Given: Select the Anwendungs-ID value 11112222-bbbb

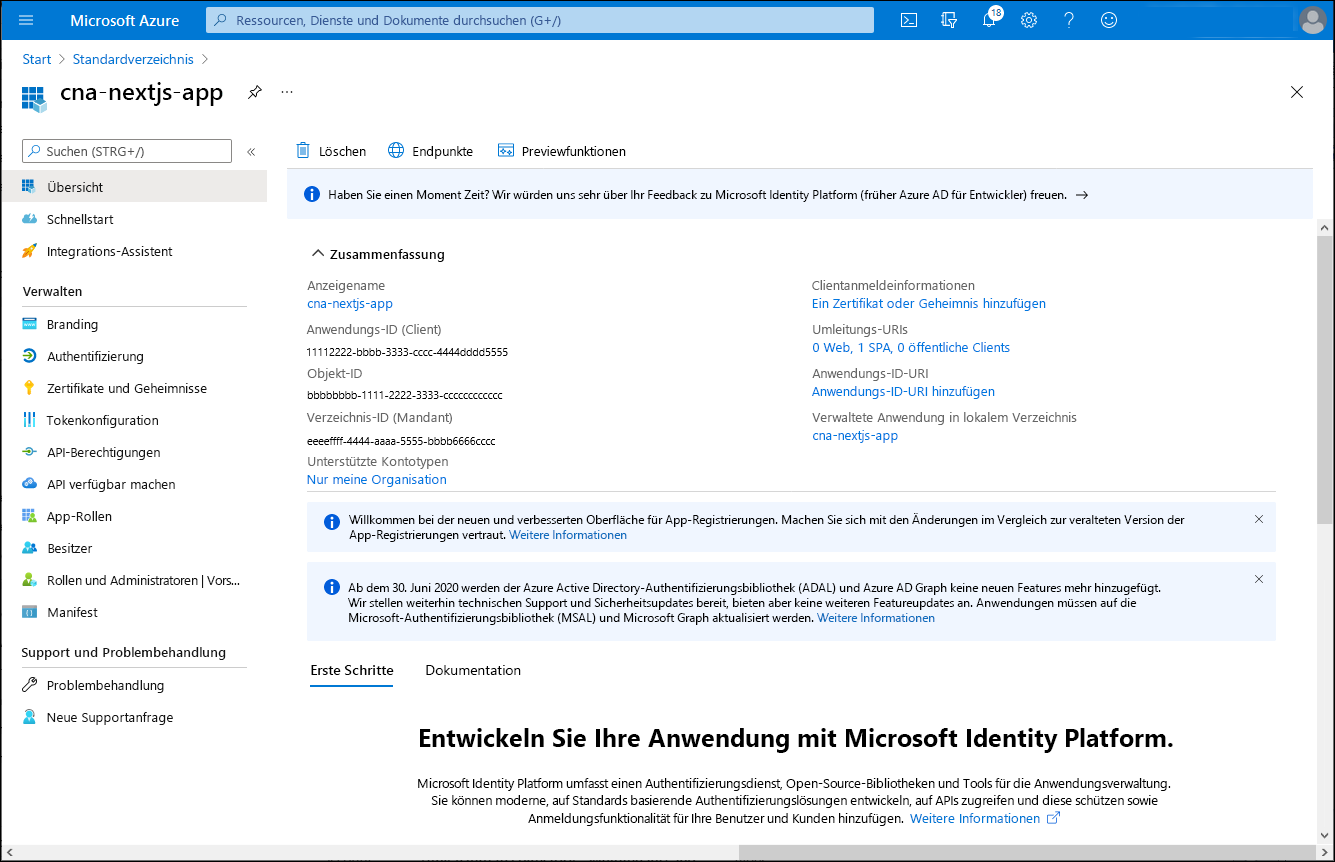Looking at the screenshot, I should click(x=407, y=352).
